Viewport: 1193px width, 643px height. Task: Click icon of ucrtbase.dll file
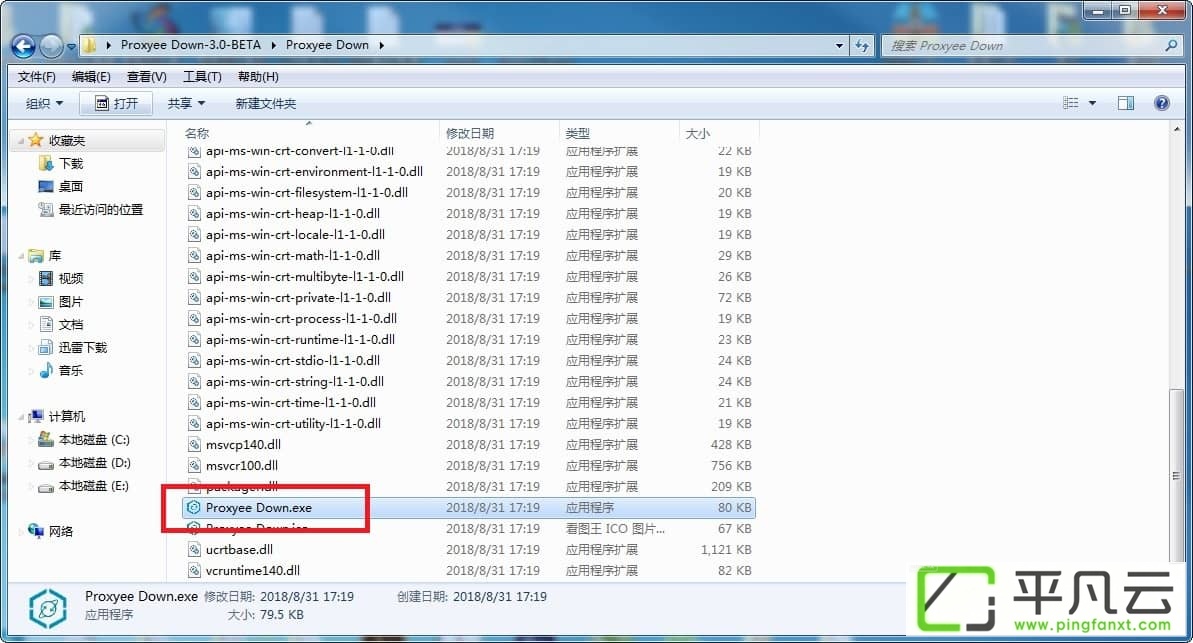(194, 549)
